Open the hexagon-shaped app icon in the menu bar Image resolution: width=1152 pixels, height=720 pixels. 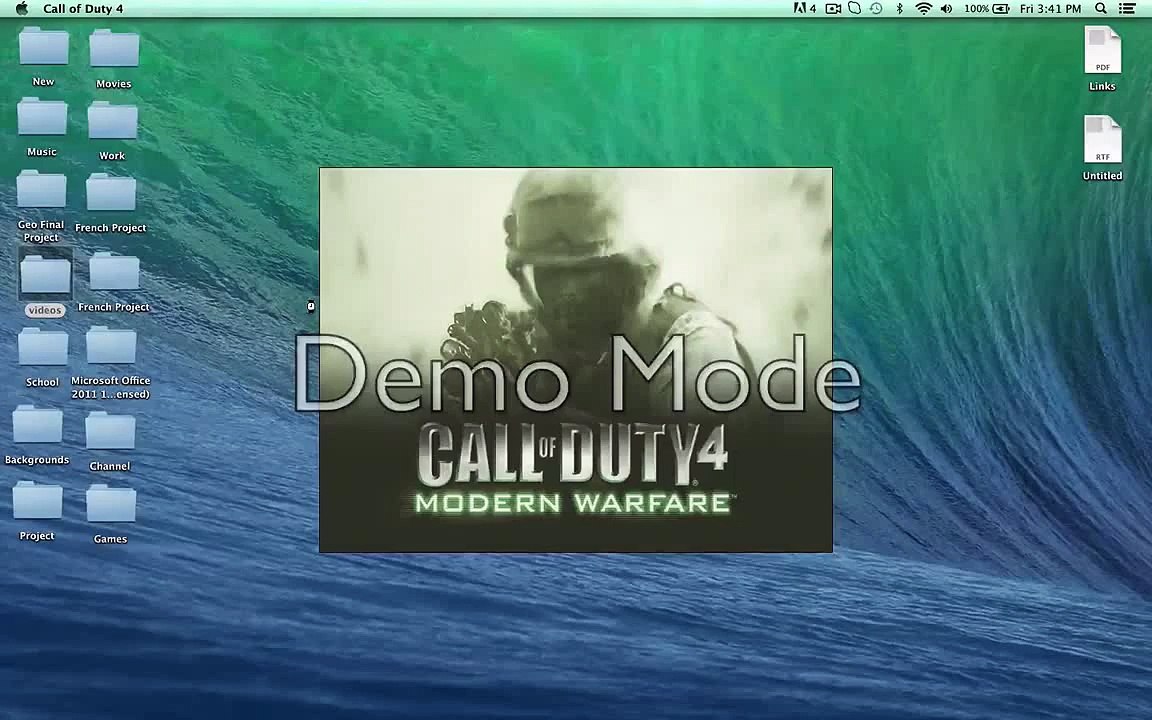coord(854,8)
